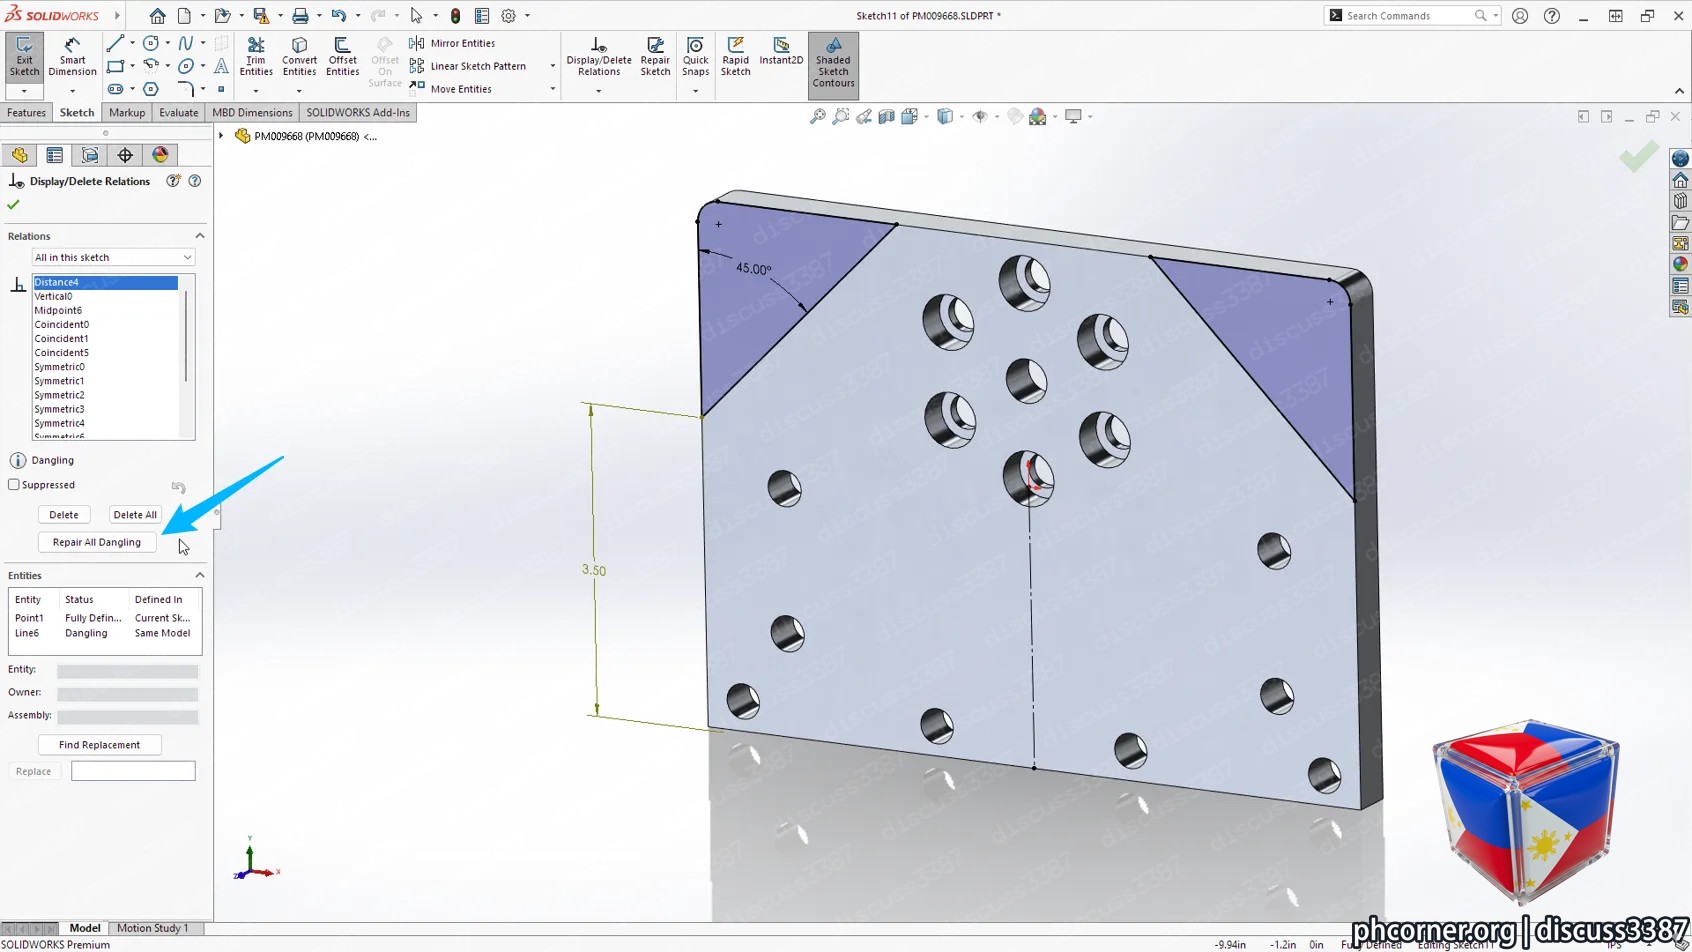Click the Zoom to Fit icon
This screenshot has height=952, width=1692.
[817, 117]
